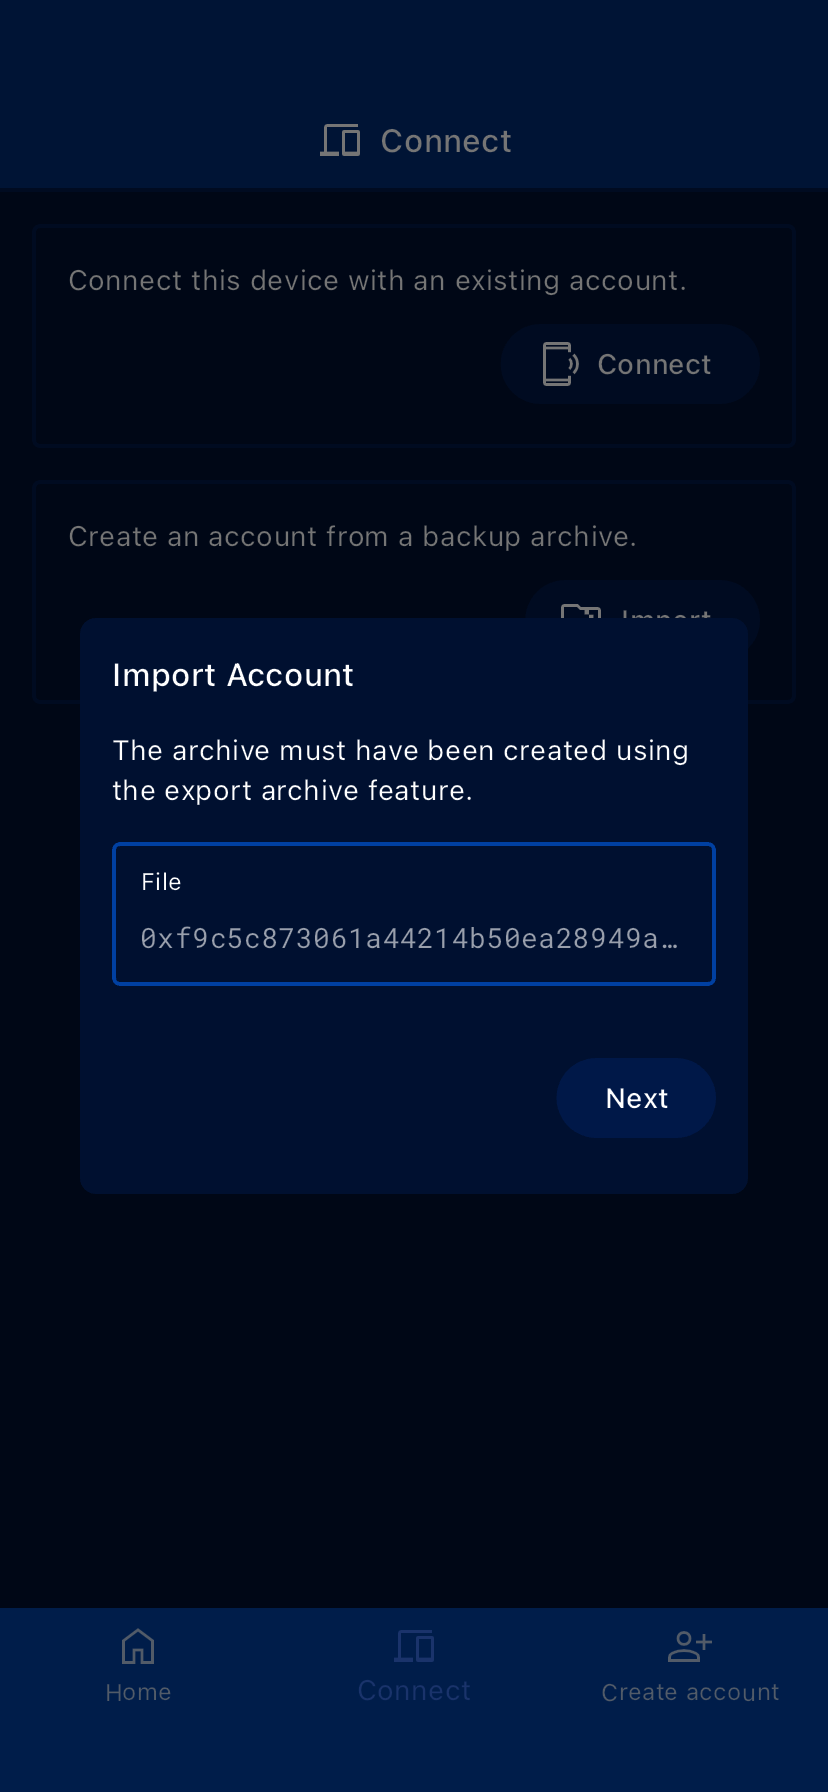Click the archive file hash value text
The width and height of the screenshot is (828, 1792).
(409, 938)
